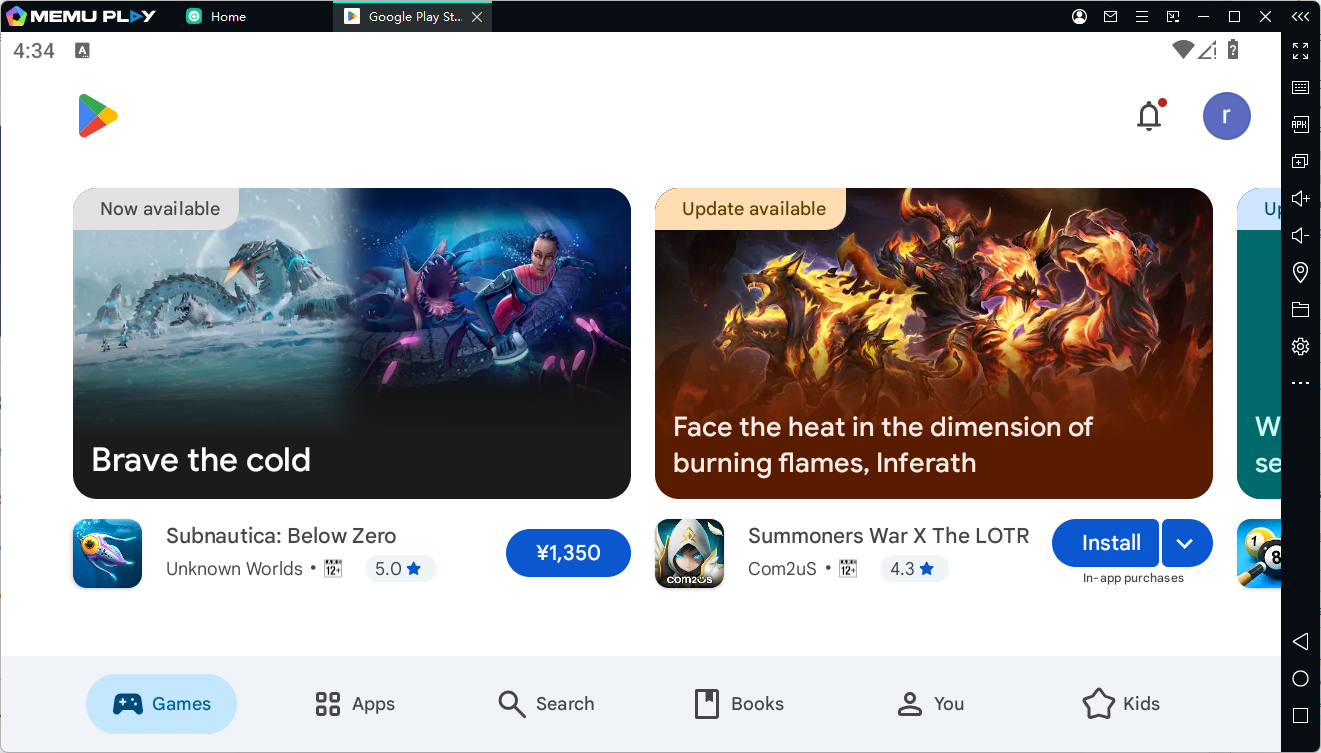Open the shared folder icon in sidebar
This screenshot has width=1321, height=753.
pyautogui.click(x=1300, y=310)
